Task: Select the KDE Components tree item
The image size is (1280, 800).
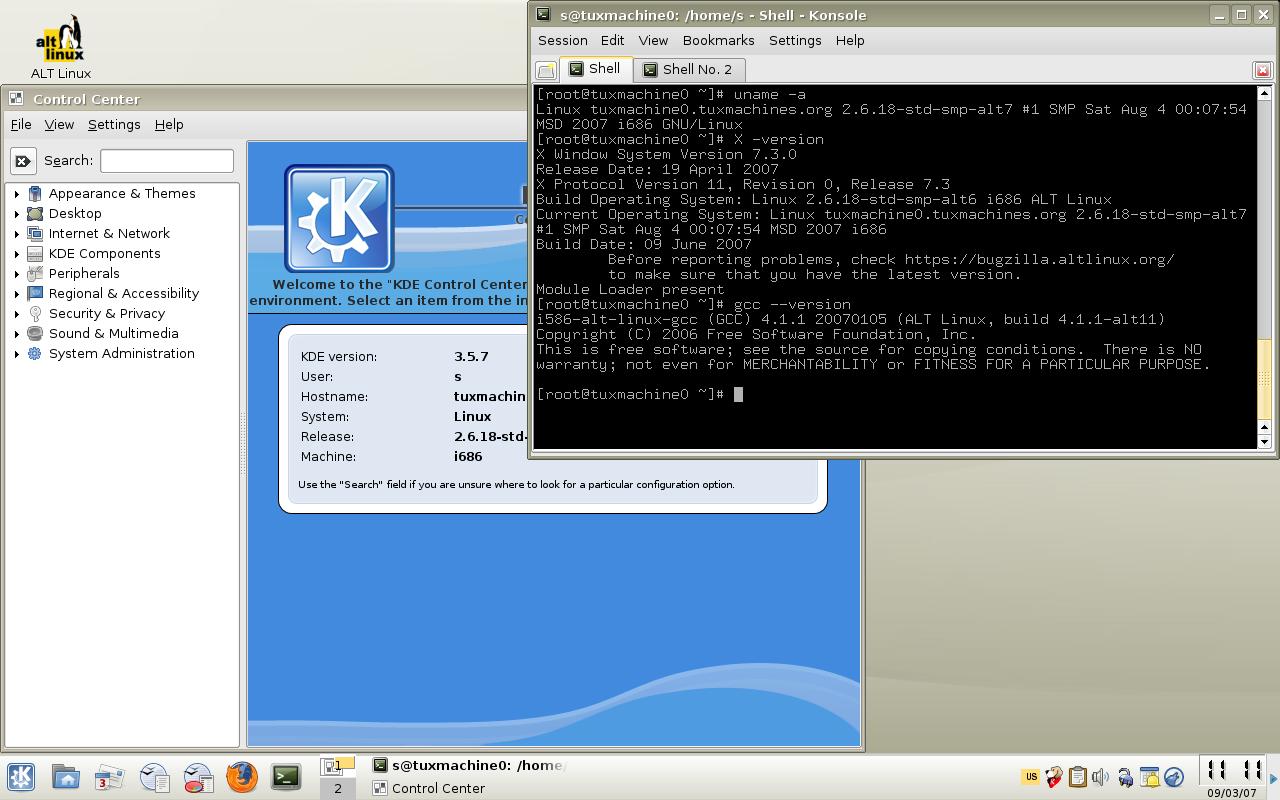Action: click(x=104, y=254)
